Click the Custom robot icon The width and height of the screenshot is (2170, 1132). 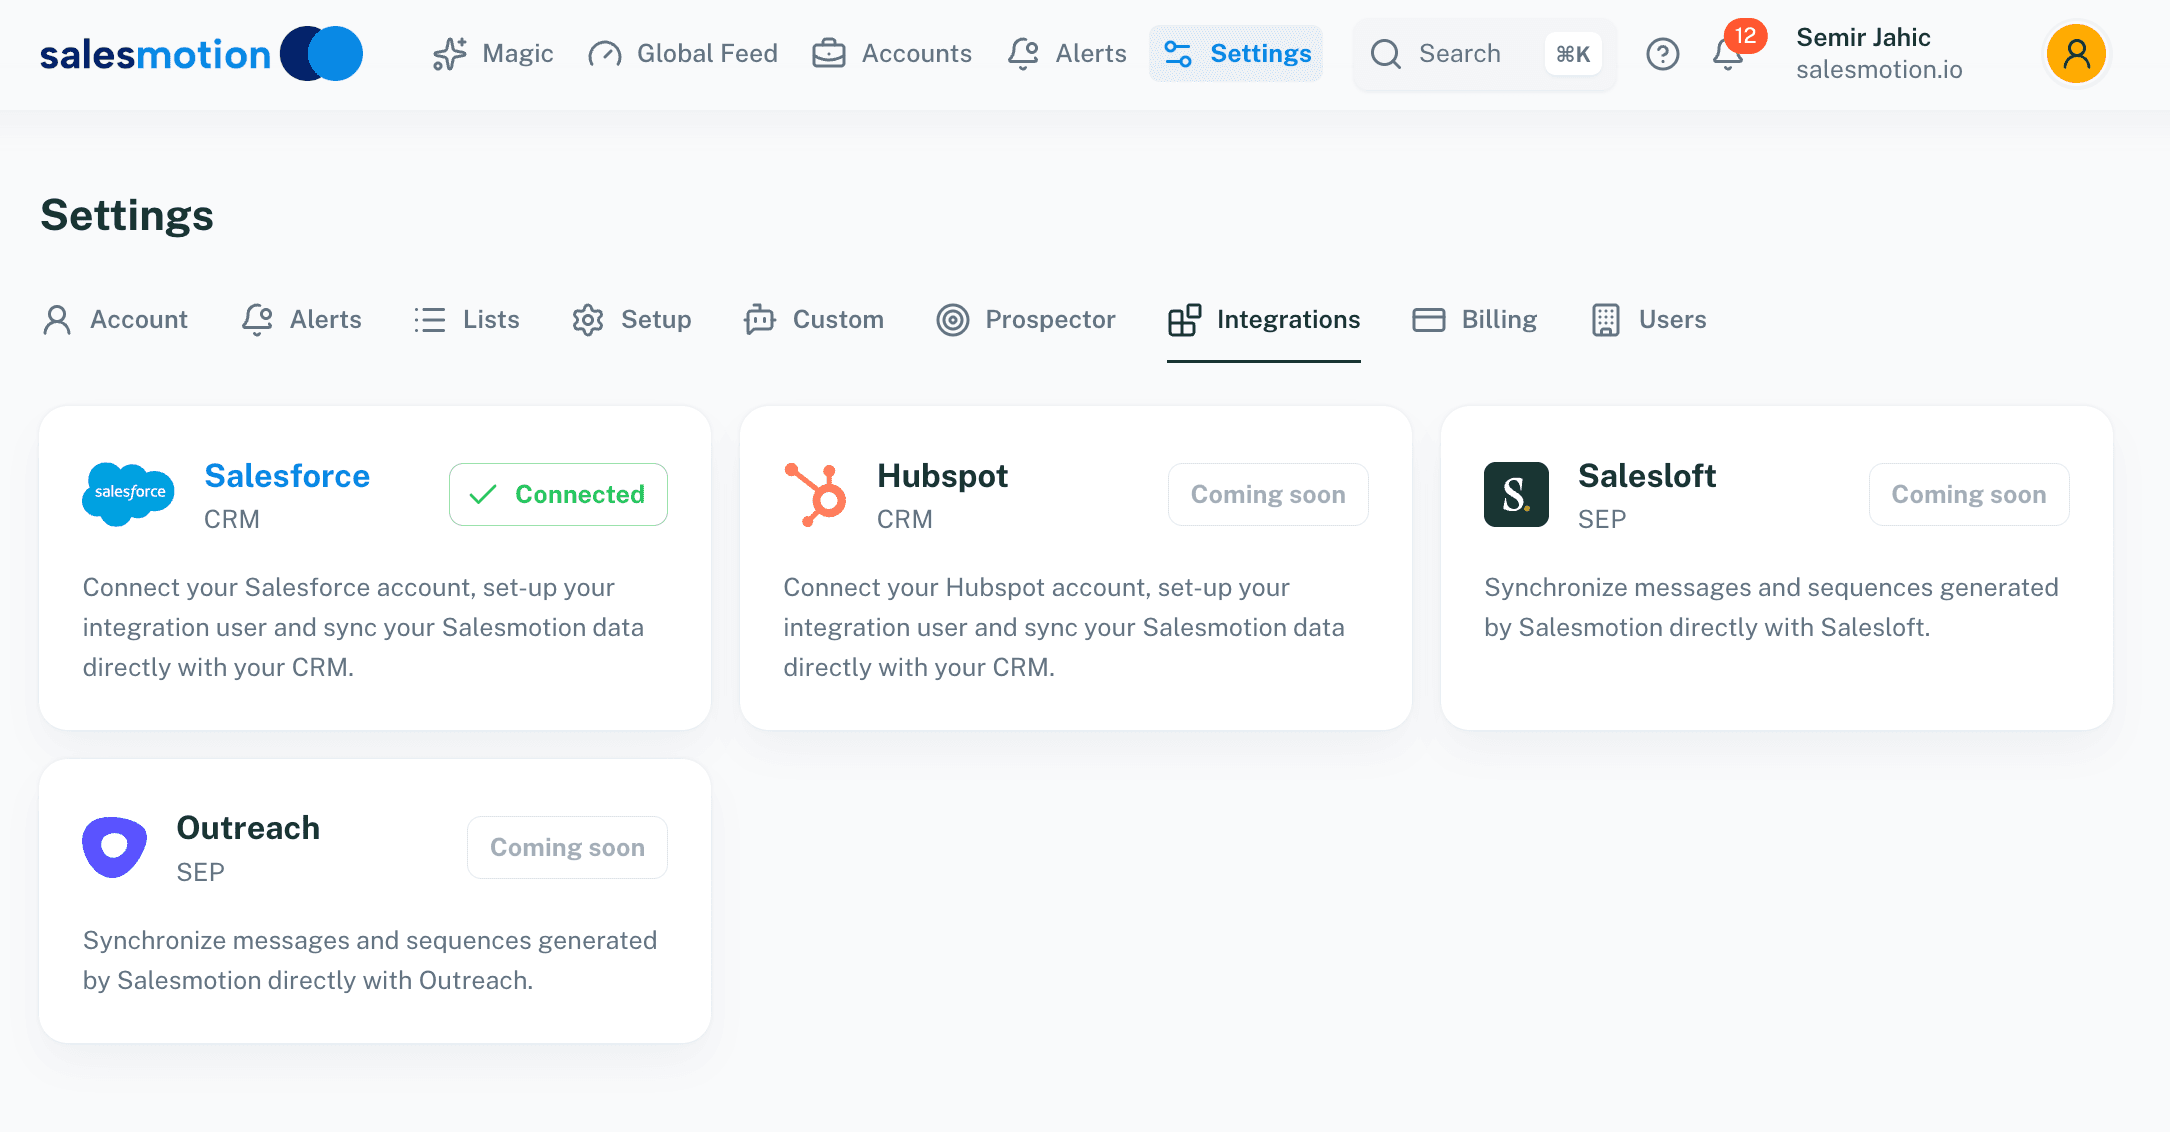click(760, 320)
